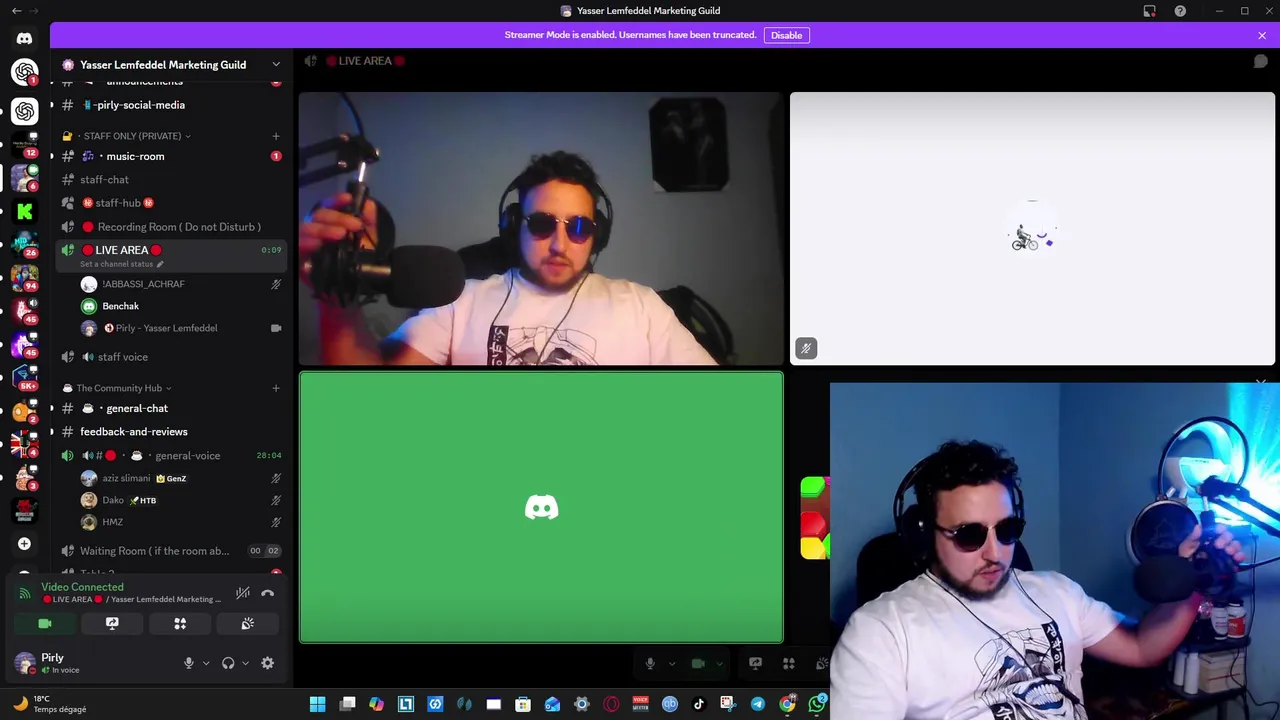
Task: Open Discord direct messages home icon
Action: tap(24, 38)
